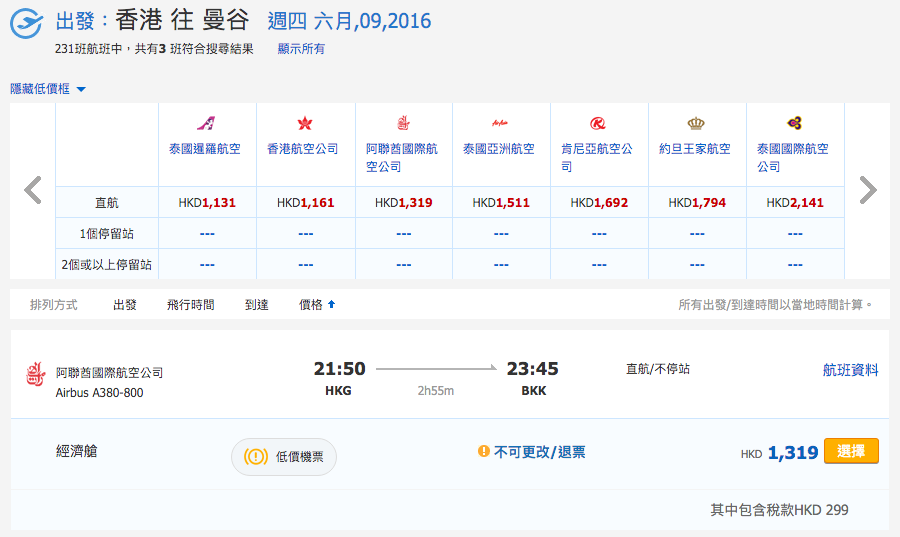This screenshot has height=537, width=900.
Task: Click the HKD1,511 direct fare
Action: [501, 203]
